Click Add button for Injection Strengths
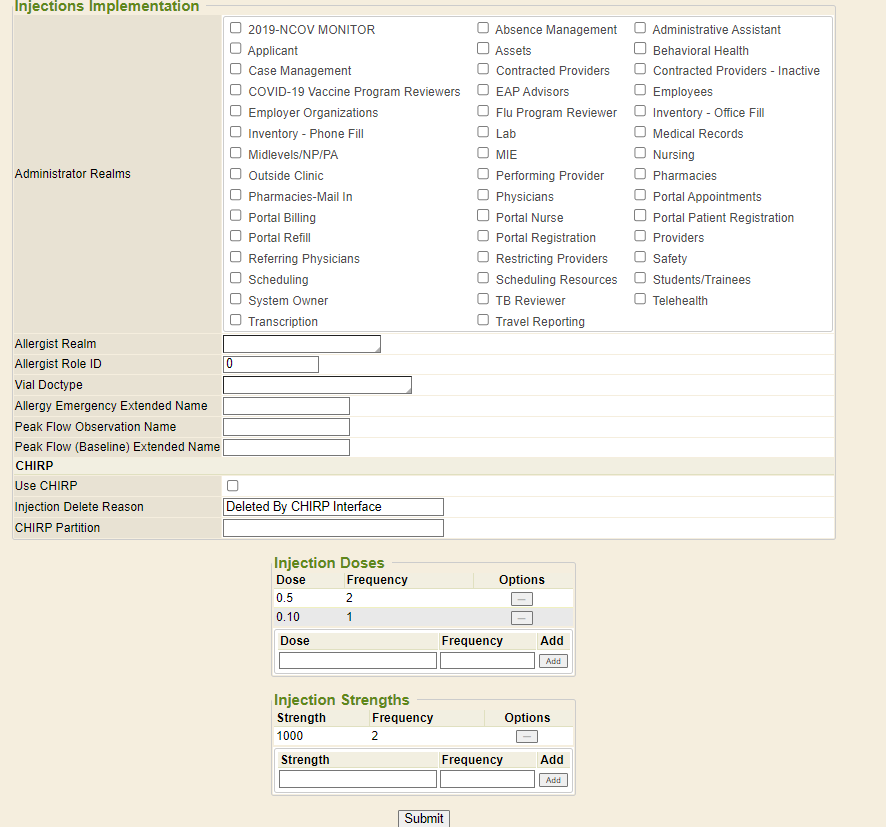The height and width of the screenshot is (827, 886). 553,780
